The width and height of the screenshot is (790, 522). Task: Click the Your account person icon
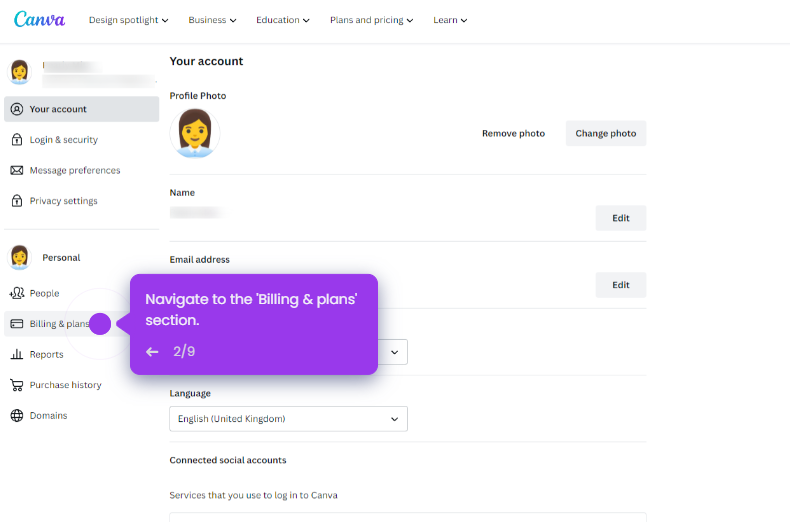pos(17,109)
